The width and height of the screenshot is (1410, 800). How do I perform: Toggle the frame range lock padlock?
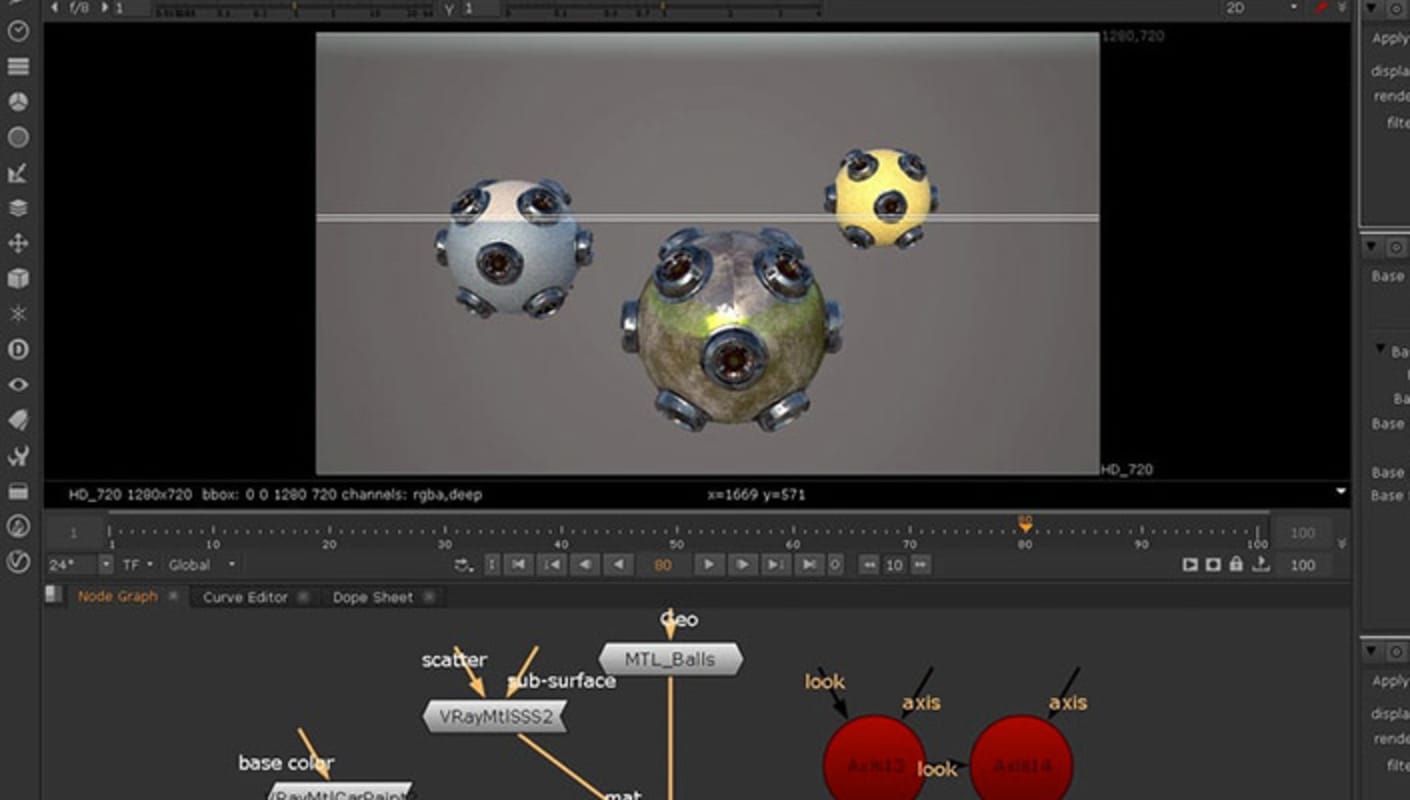(x=1235, y=565)
